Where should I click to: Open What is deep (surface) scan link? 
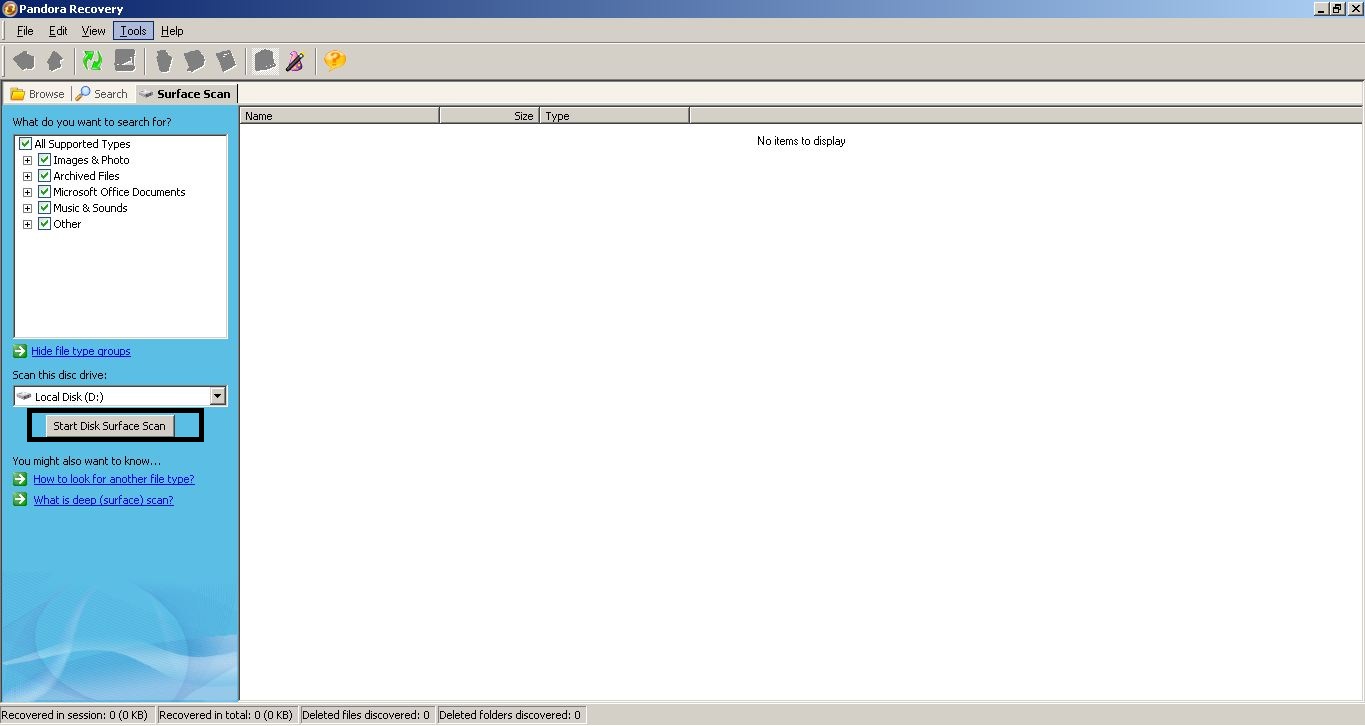103,500
